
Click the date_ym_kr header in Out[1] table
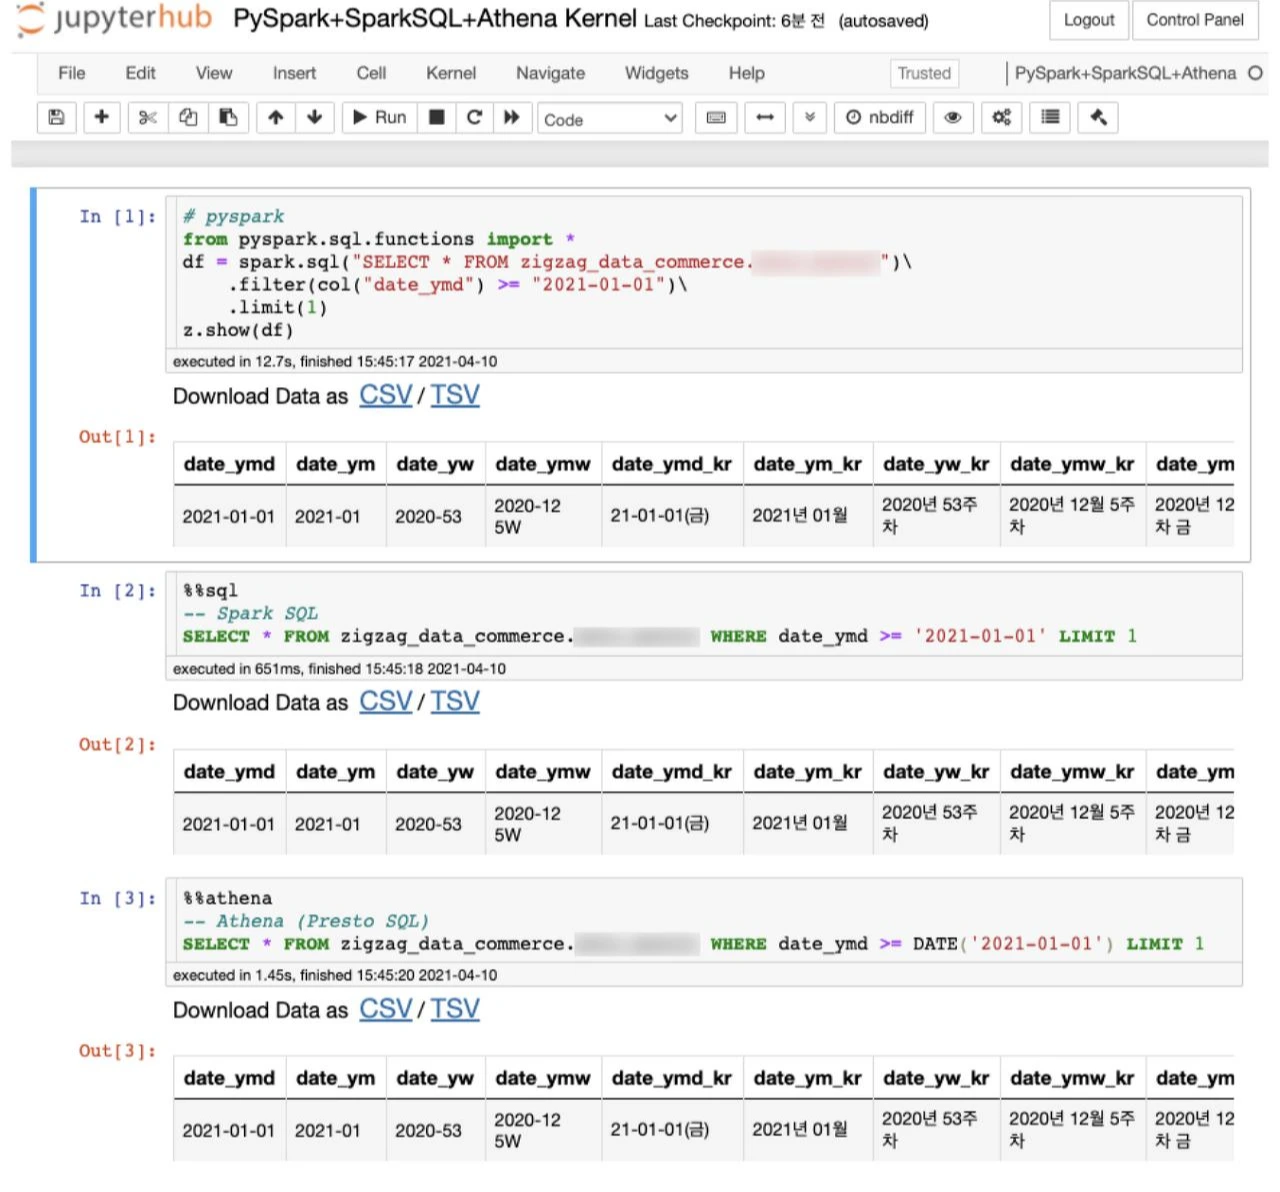(x=807, y=464)
